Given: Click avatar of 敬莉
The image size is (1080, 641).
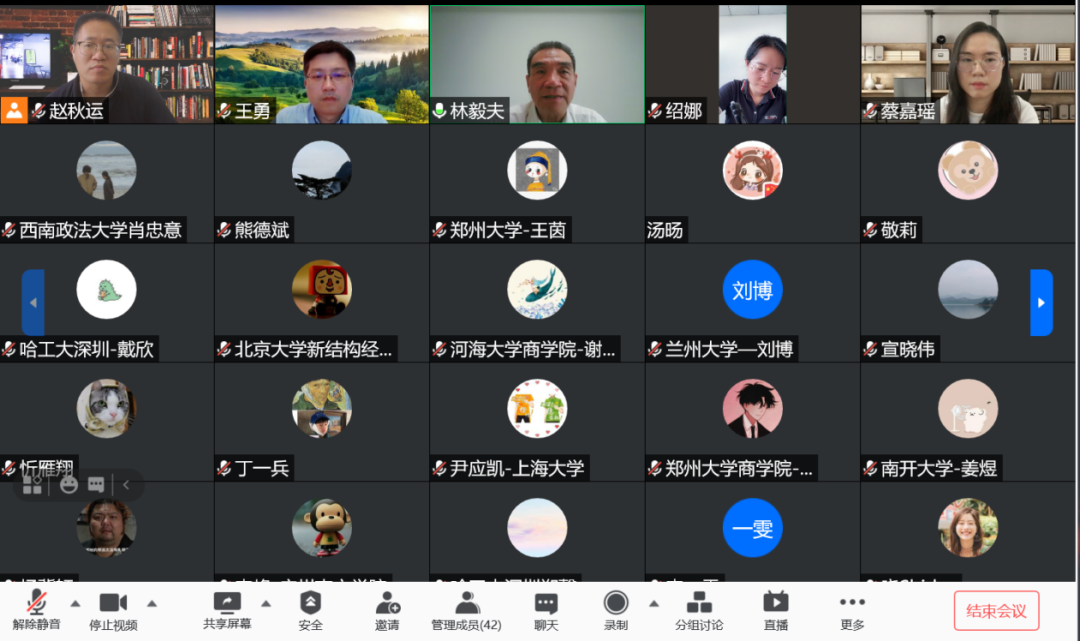Looking at the screenshot, I should tap(968, 170).
